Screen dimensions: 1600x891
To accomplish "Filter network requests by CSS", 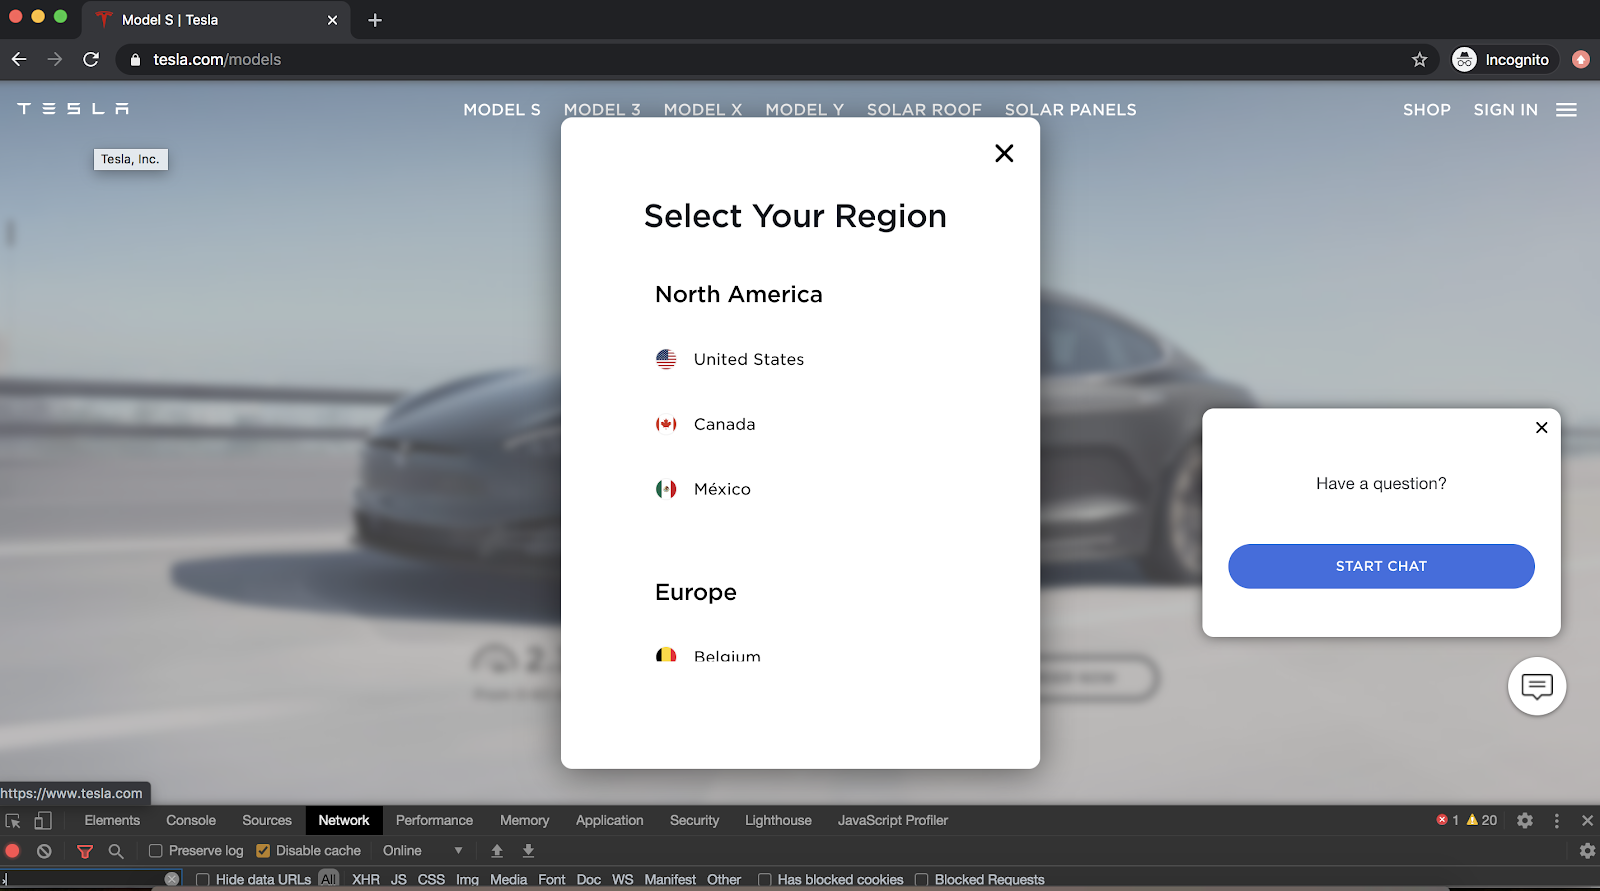I will [x=431, y=880].
